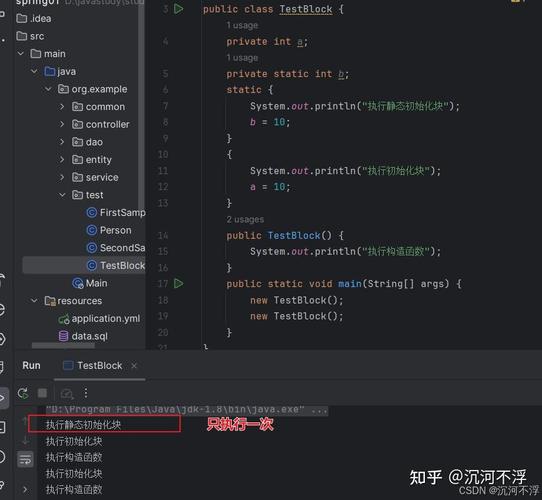Expand the service package
The image size is (542, 500).
click(x=62, y=177)
